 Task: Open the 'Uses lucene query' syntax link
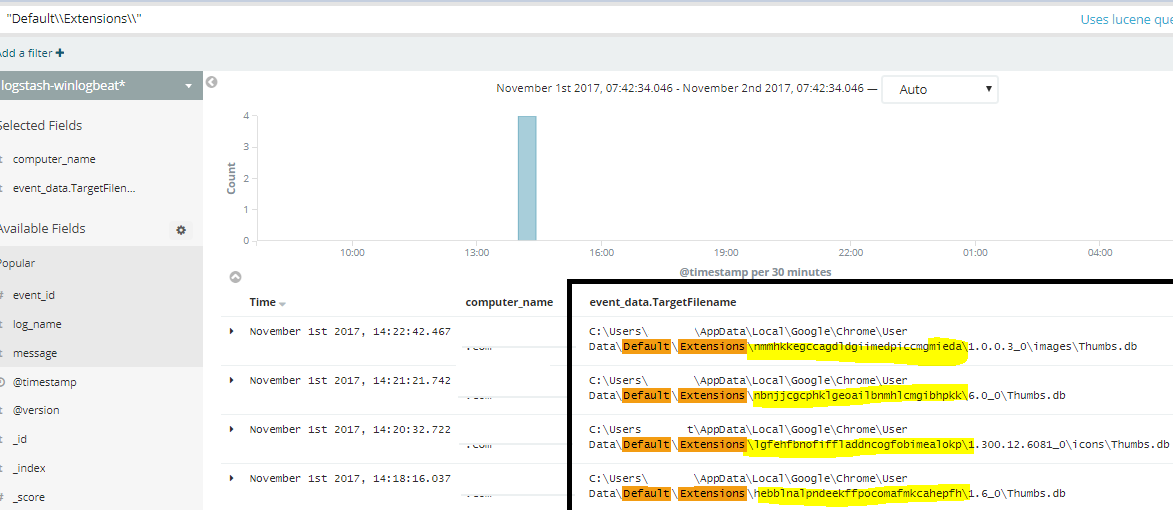pos(1127,19)
